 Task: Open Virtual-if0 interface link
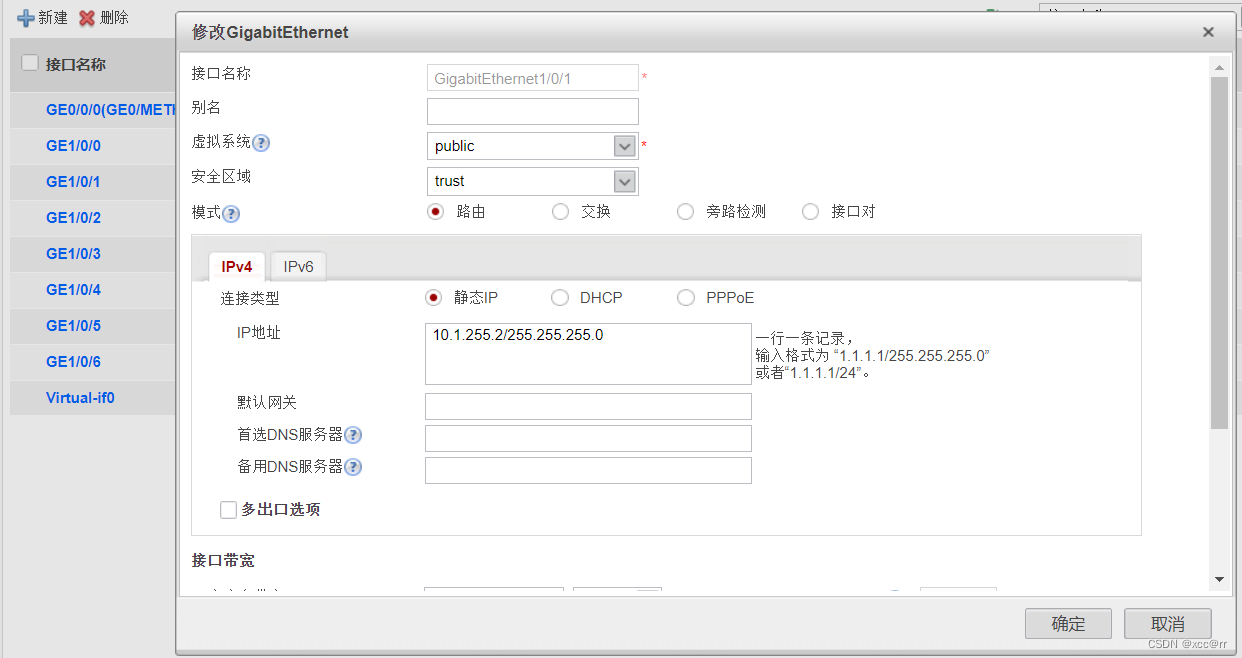(x=80, y=397)
